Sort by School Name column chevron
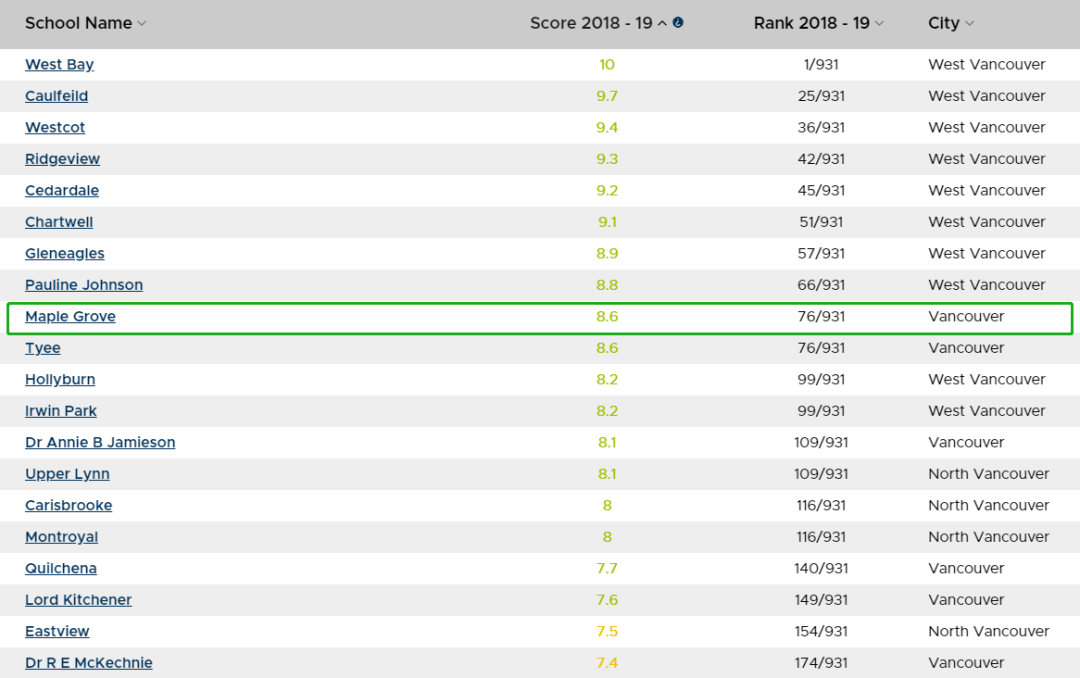This screenshot has width=1080, height=678. point(142,23)
